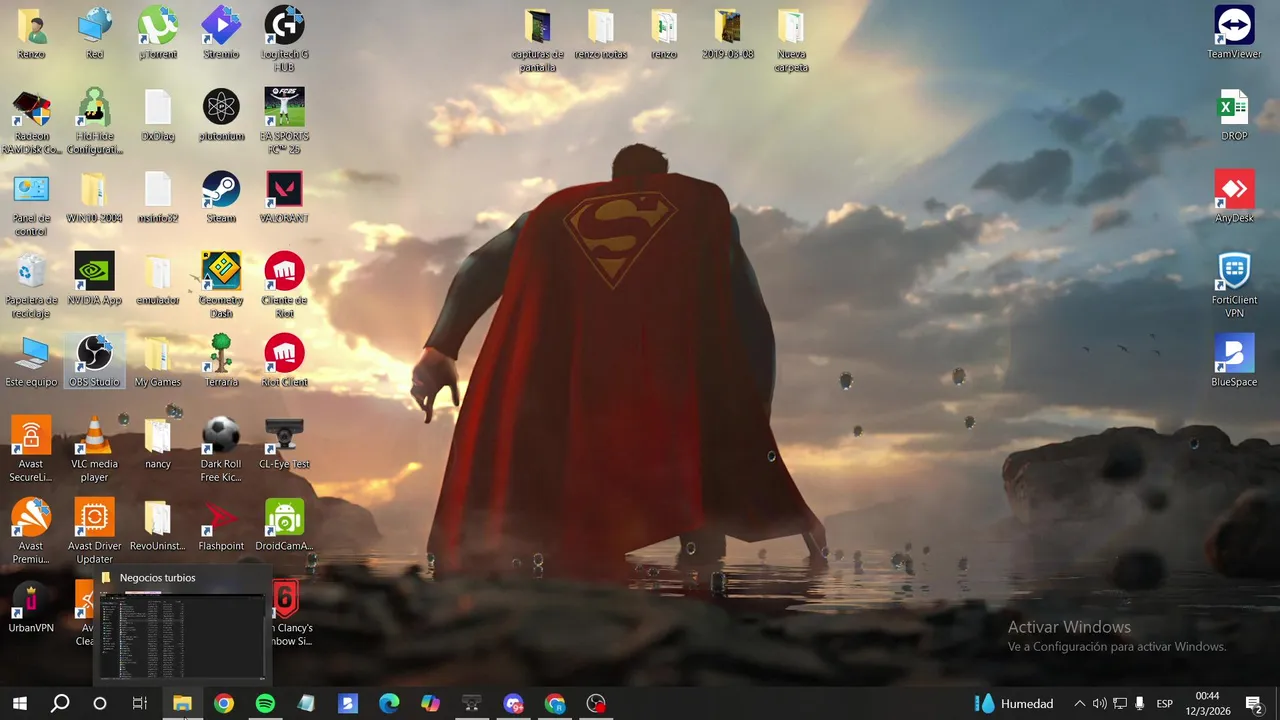The height and width of the screenshot is (720, 1280).
Task: Select the FortiClient VPN shortcut
Action: [1234, 286]
